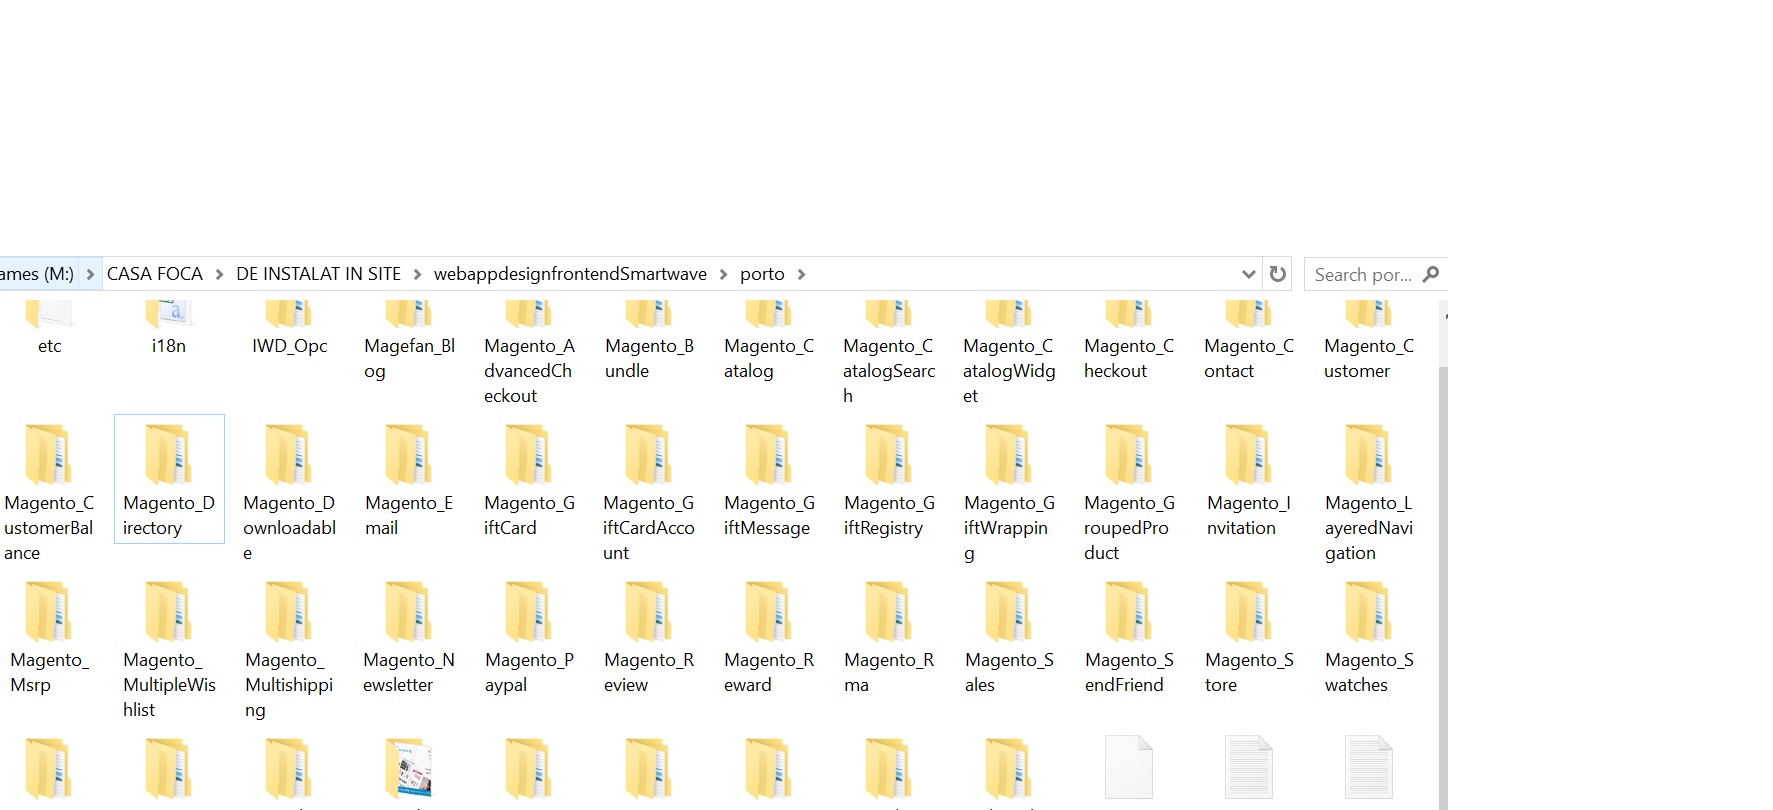Select the blank document file in bottom row
This screenshot has height=810, width=1773.
pos(1128,768)
